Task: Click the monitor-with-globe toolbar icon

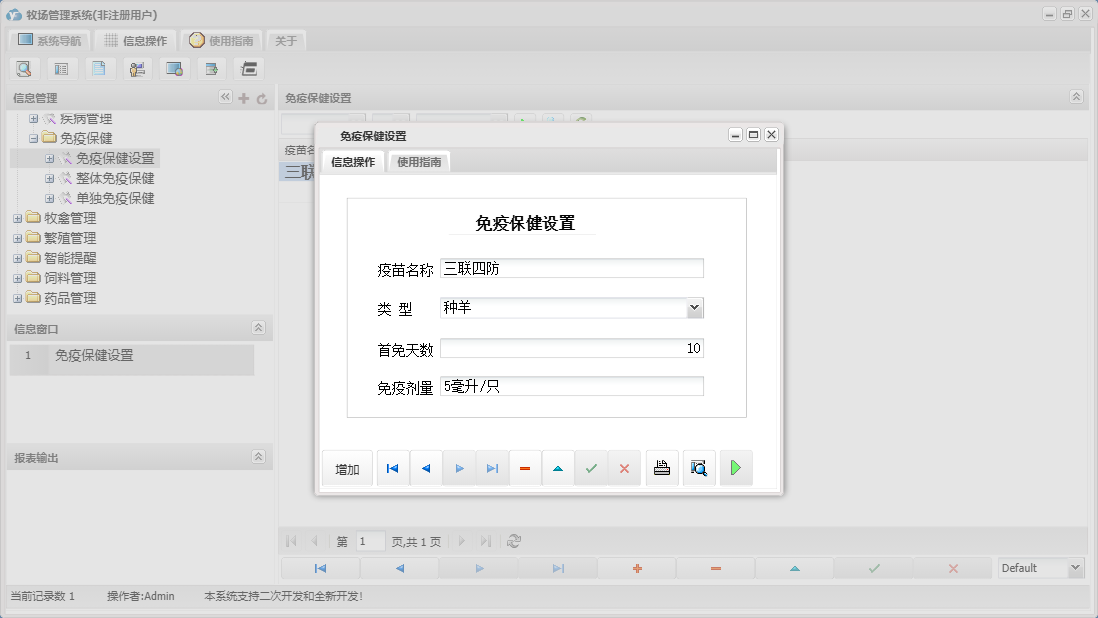Action: pos(173,68)
